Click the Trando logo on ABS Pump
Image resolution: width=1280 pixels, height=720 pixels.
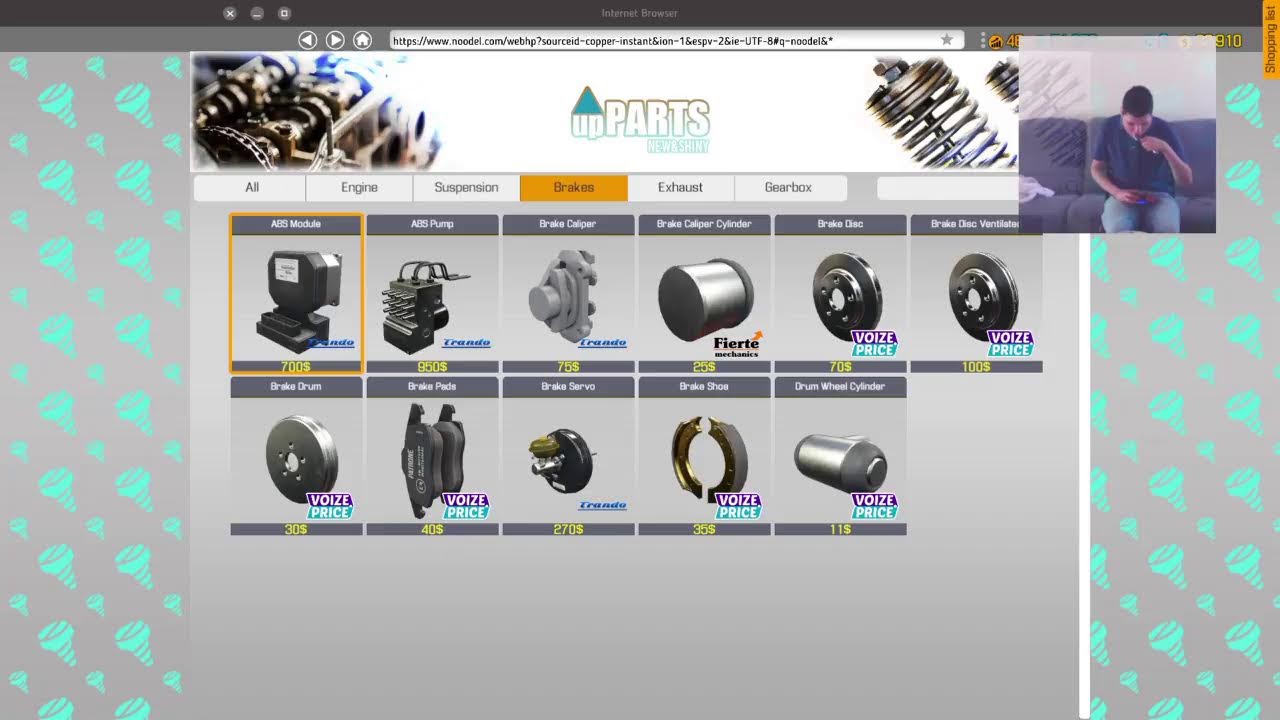(467, 343)
